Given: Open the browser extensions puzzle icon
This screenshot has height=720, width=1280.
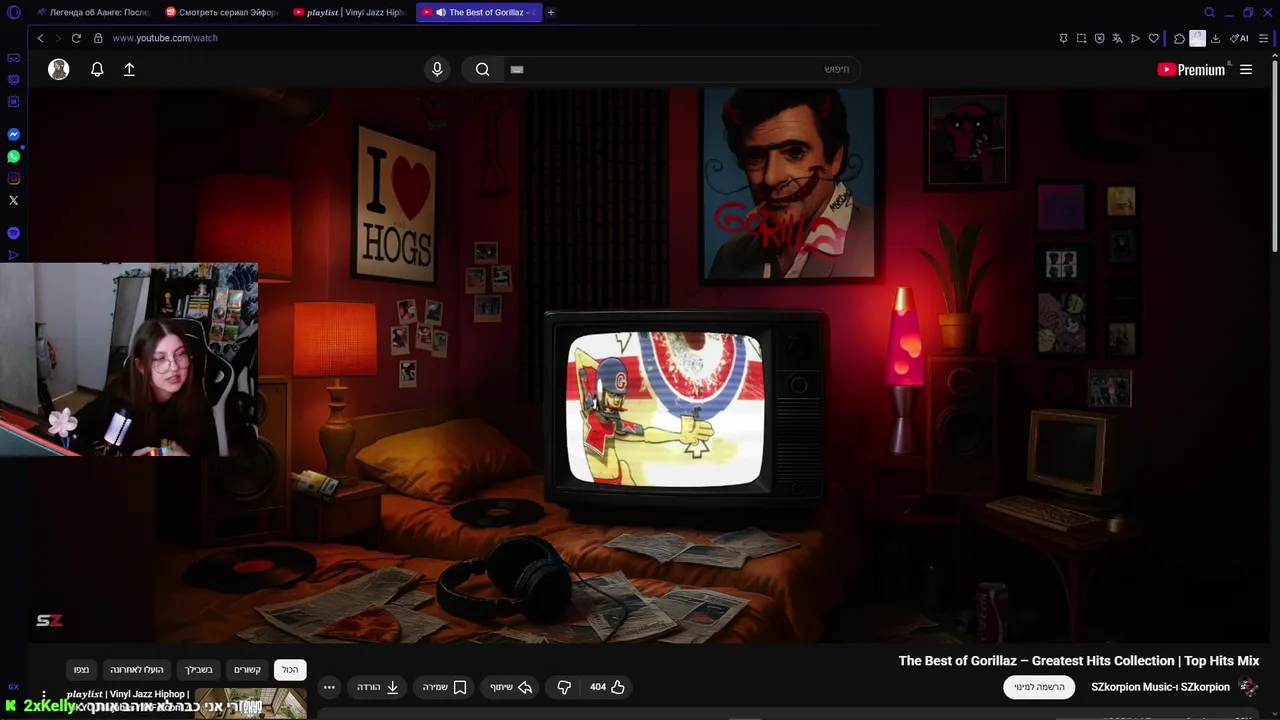Looking at the screenshot, I should pos(1179,38).
